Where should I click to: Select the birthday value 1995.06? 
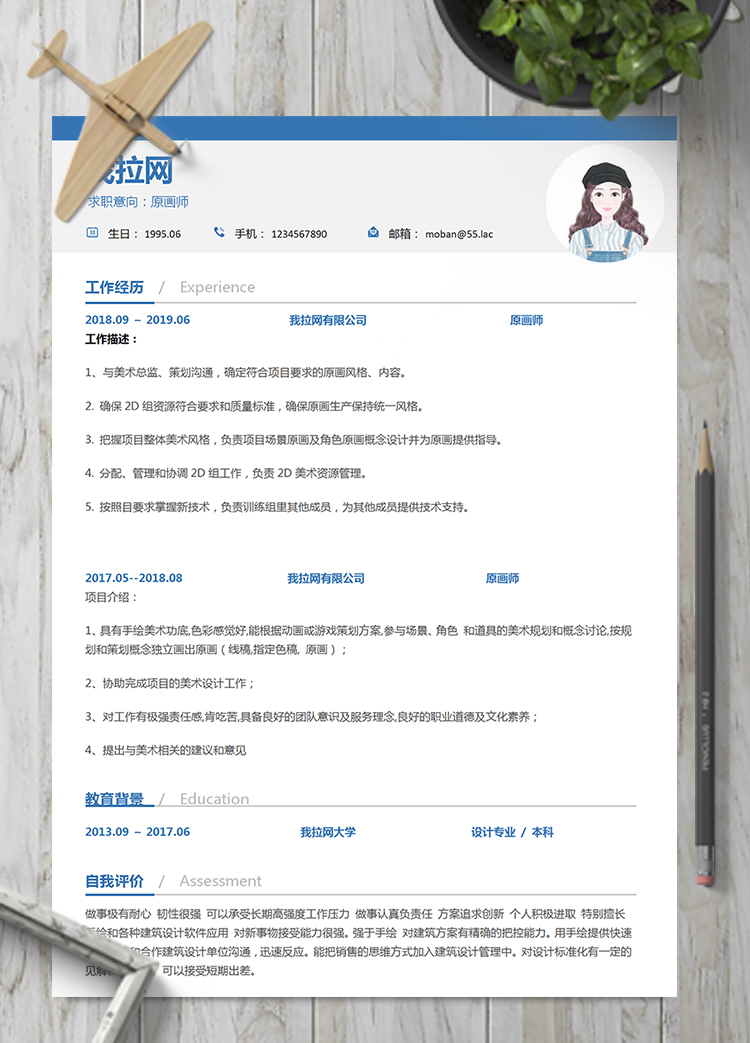[x=162, y=234]
